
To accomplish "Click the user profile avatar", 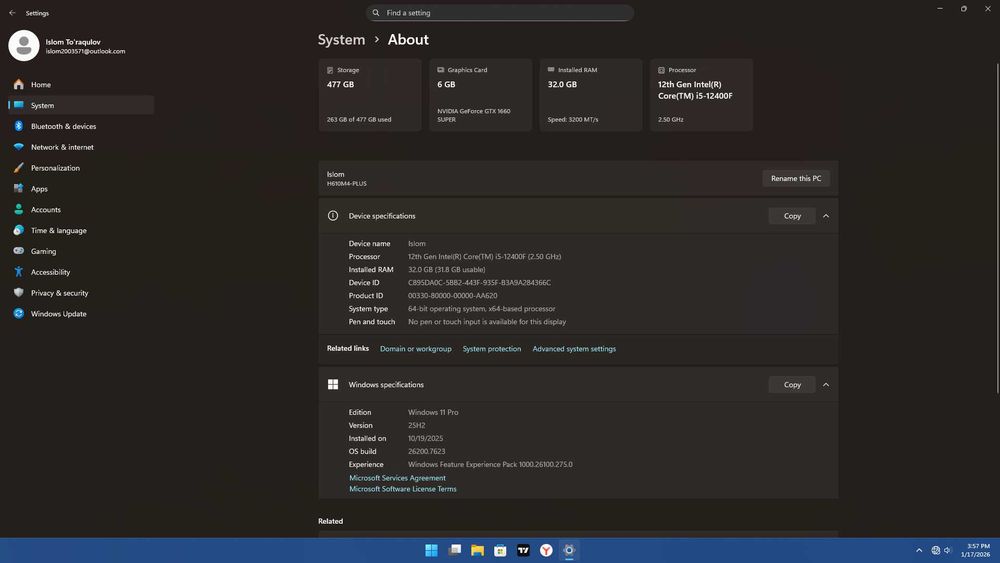I will pyautogui.click(x=24, y=46).
